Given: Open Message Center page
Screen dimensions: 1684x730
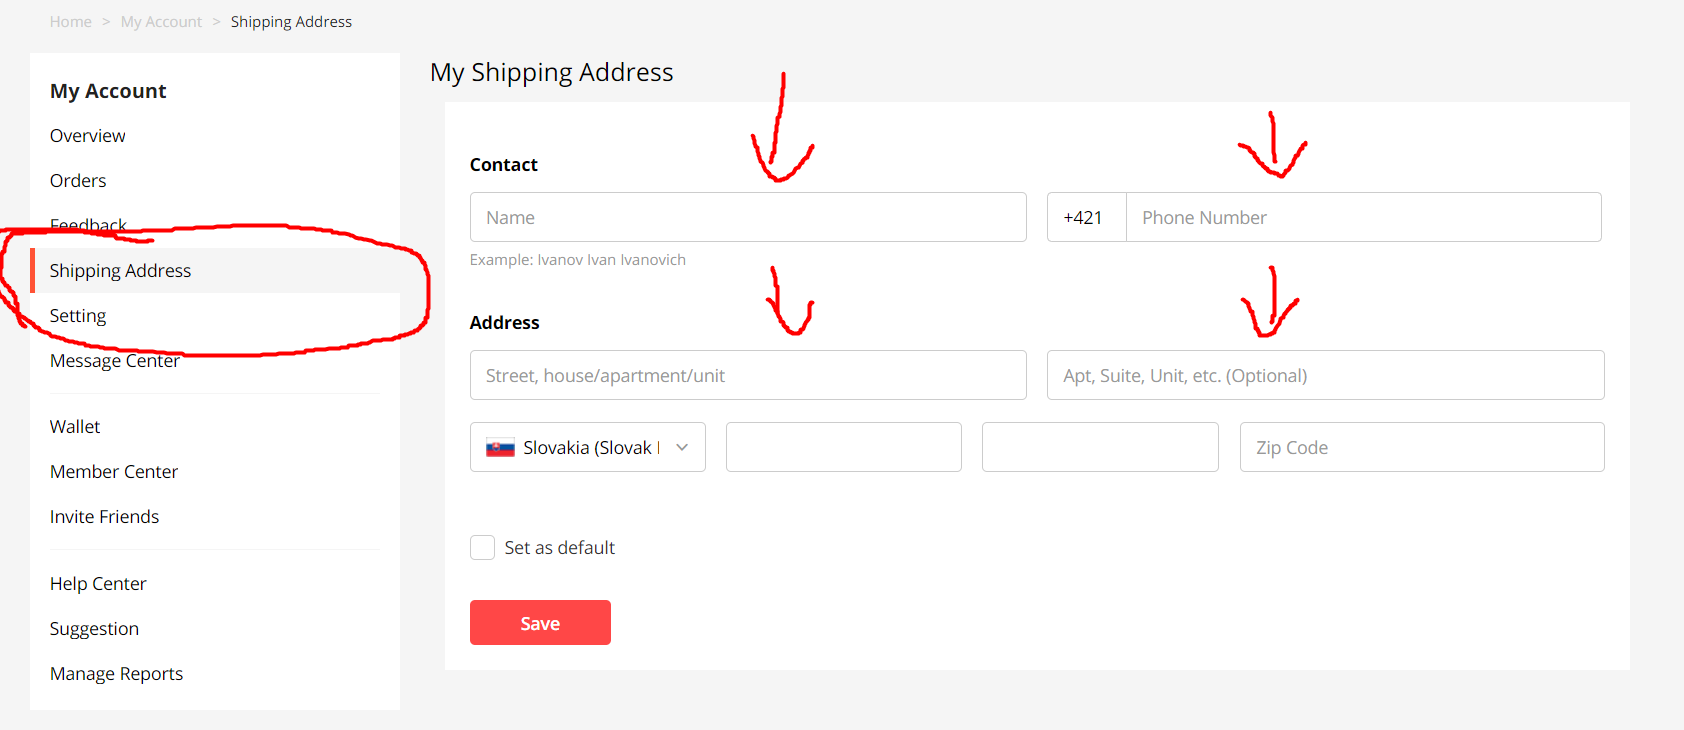Looking at the screenshot, I should tap(115, 361).
